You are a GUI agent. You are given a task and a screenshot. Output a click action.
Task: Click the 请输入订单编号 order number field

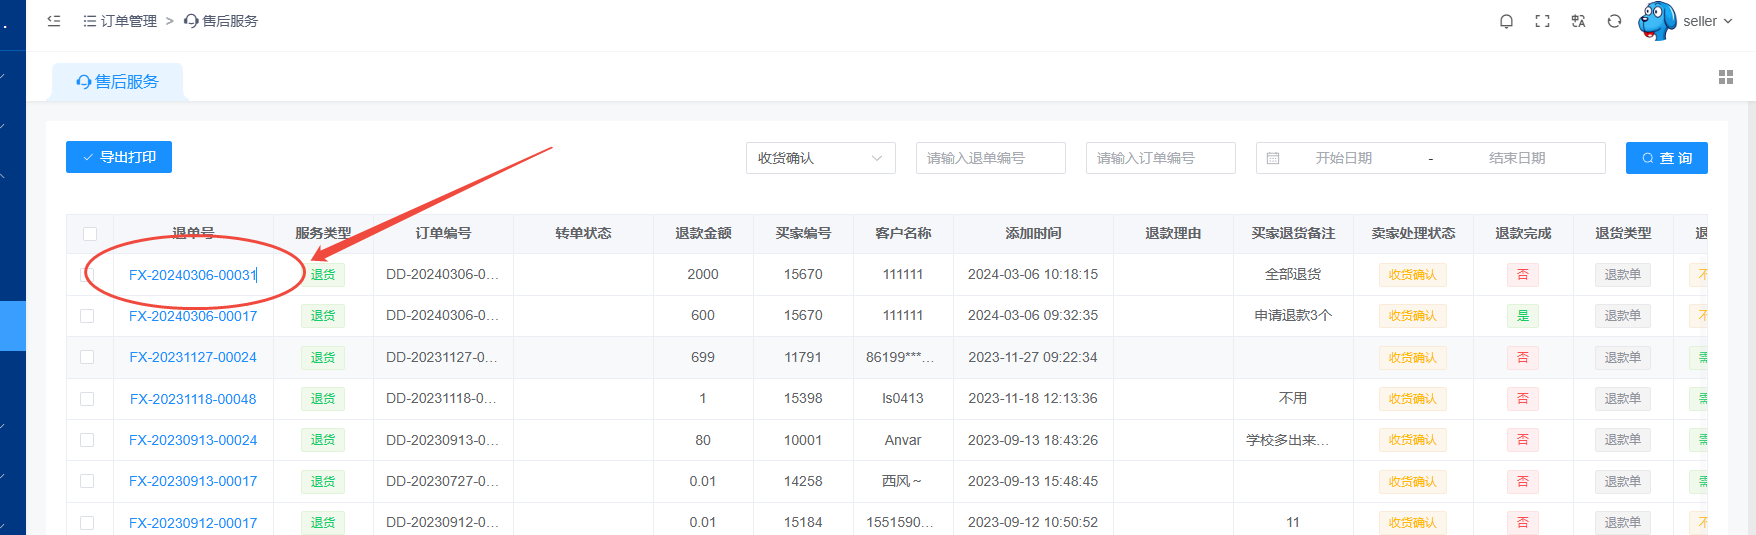point(1160,158)
